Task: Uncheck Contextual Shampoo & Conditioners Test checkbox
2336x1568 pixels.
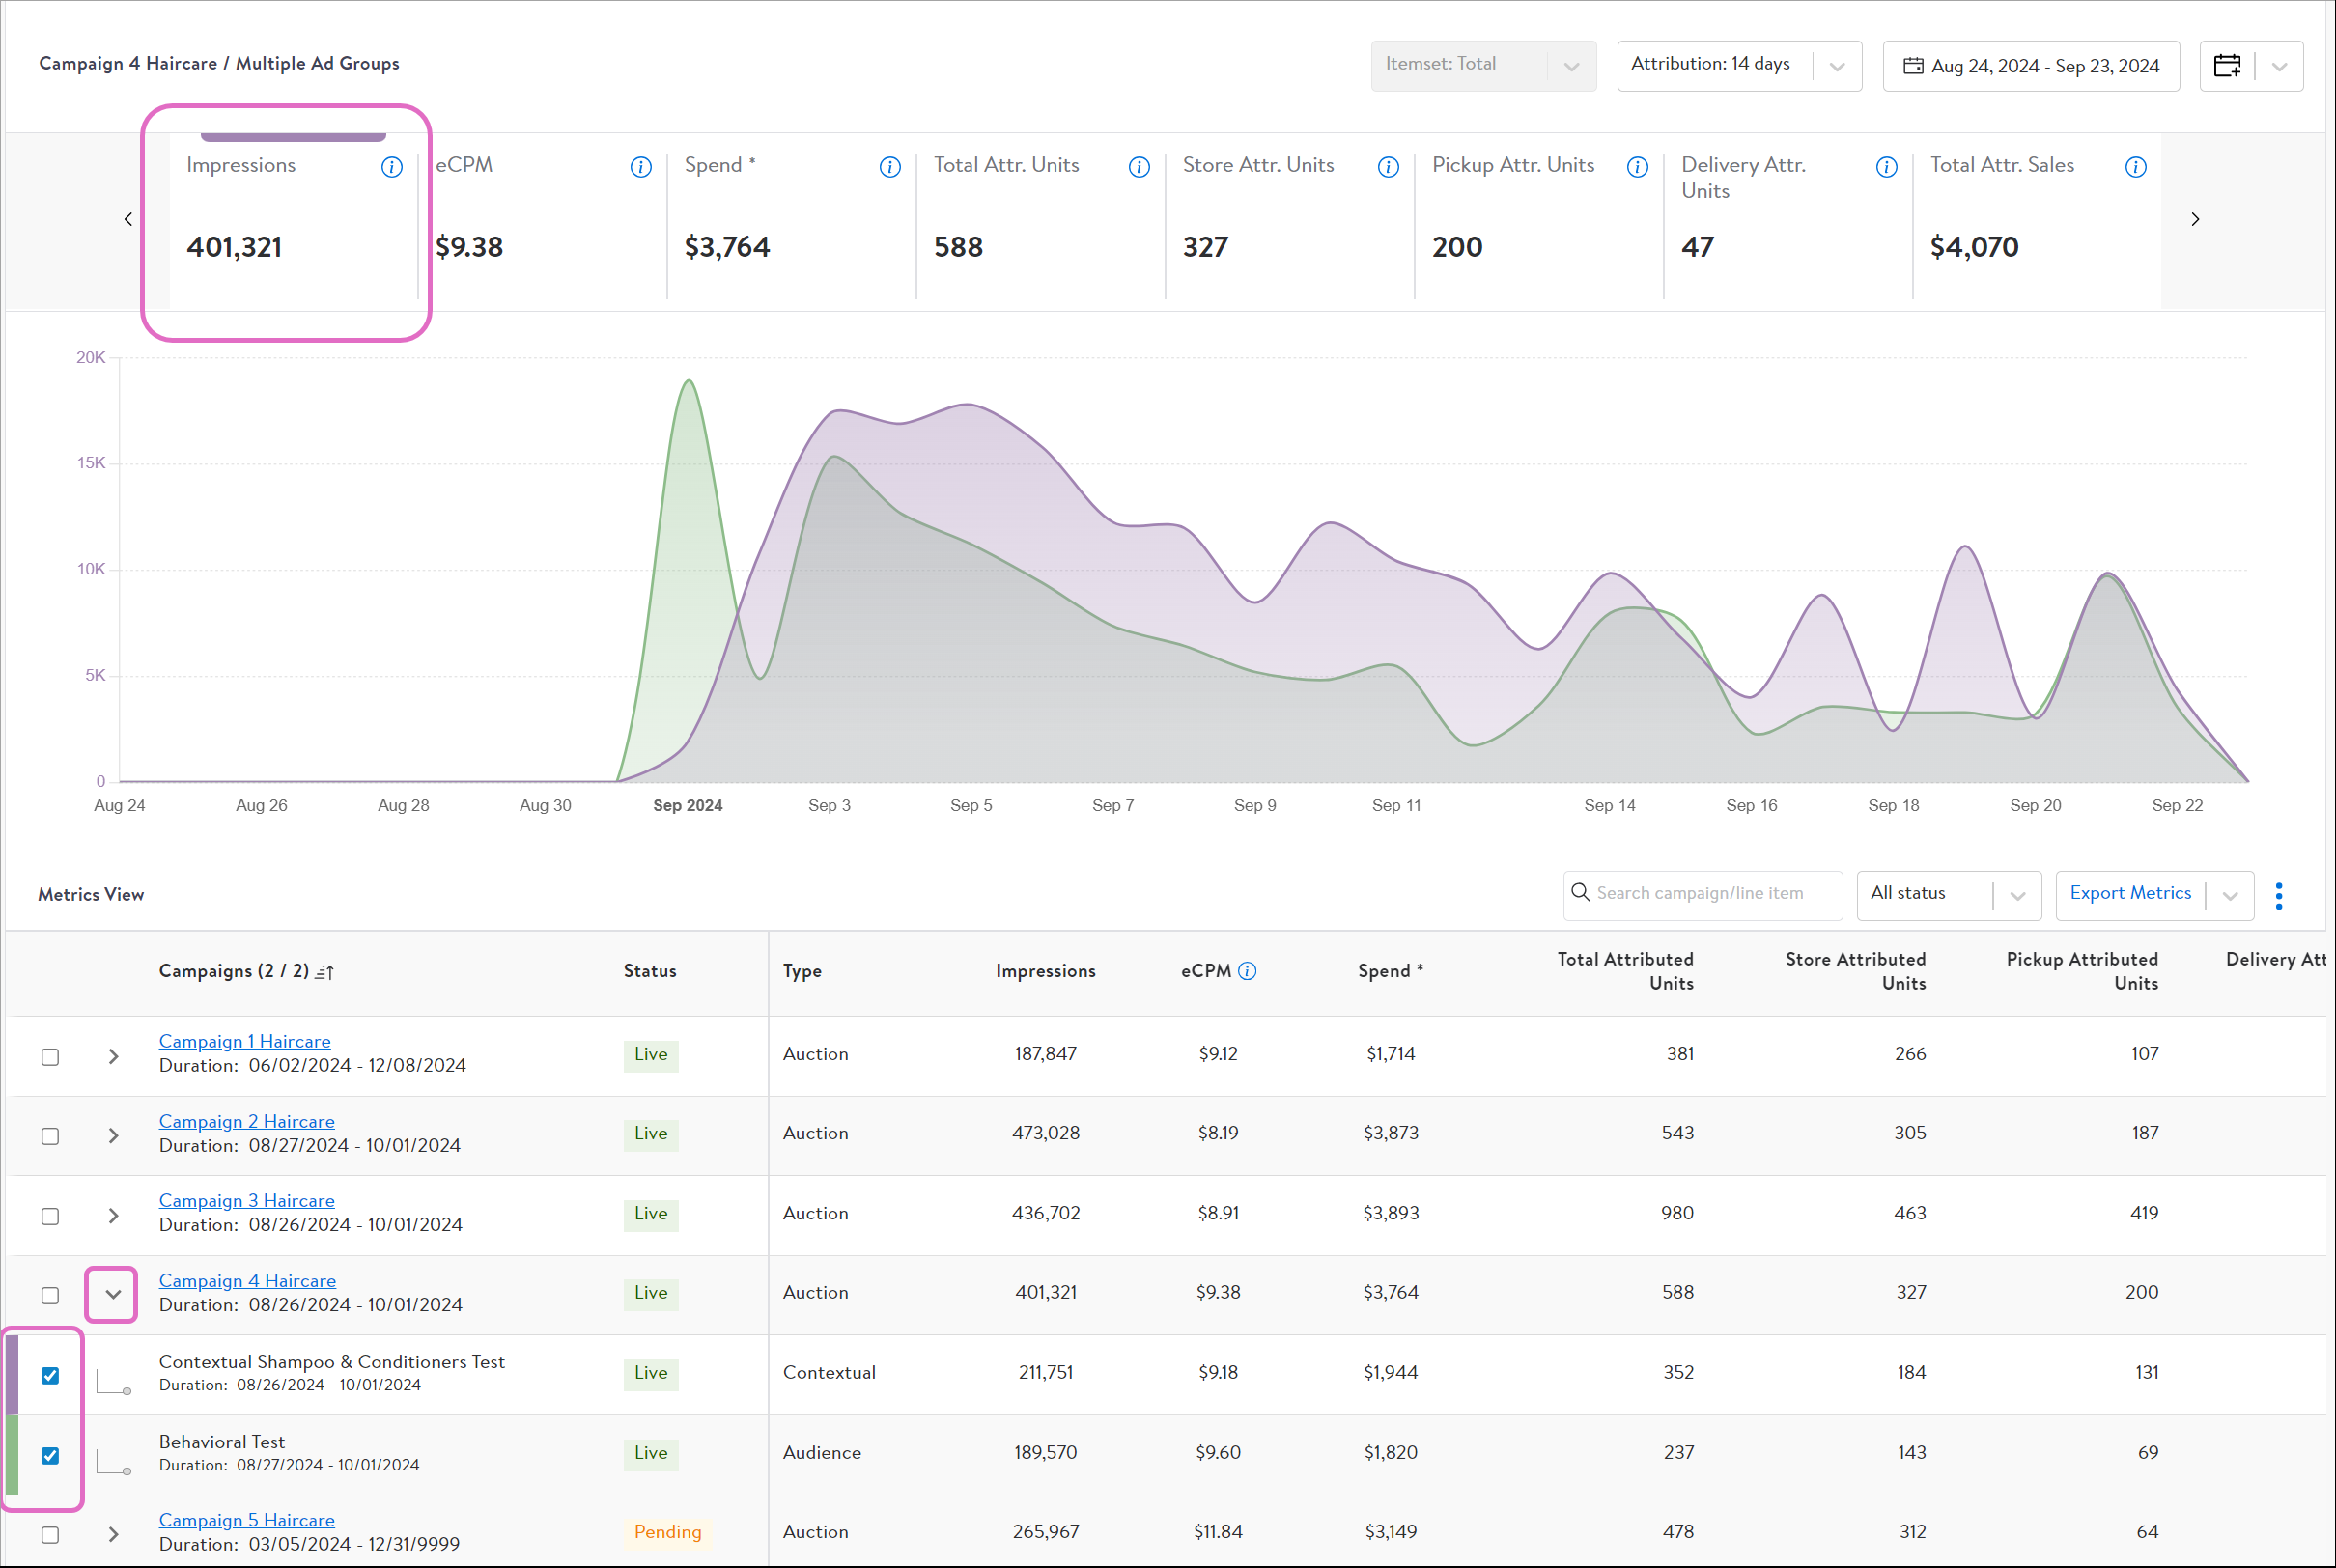Action: [x=50, y=1375]
